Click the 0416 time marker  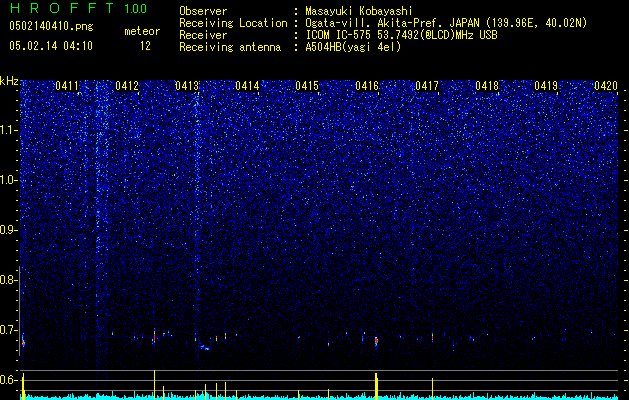pos(367,86)
